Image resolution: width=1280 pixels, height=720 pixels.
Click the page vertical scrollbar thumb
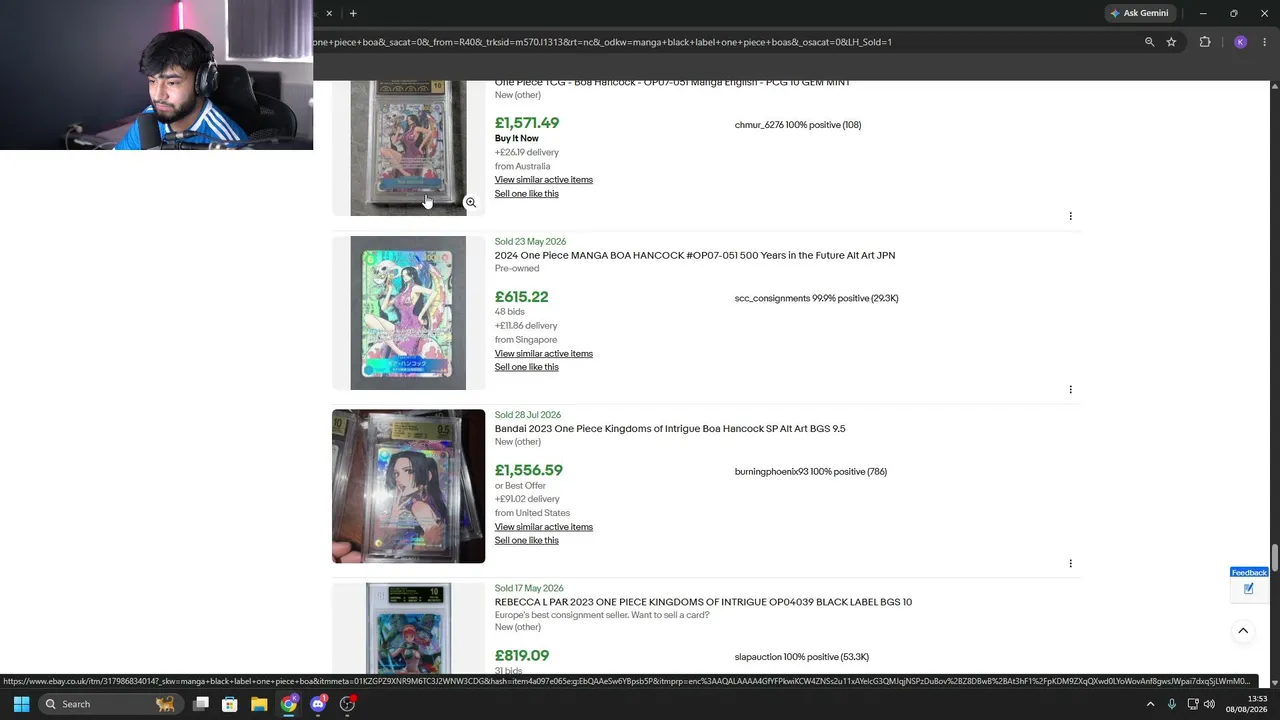1274,556
